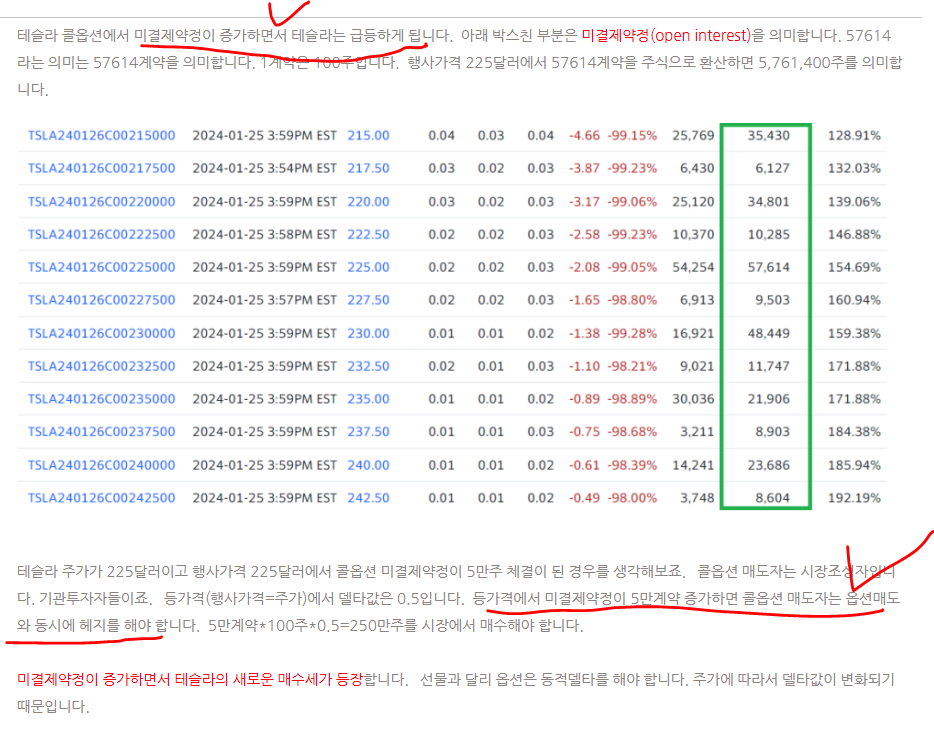
Task: Open contract link TSLA240126C00227500
Action: tap(102, 300)
